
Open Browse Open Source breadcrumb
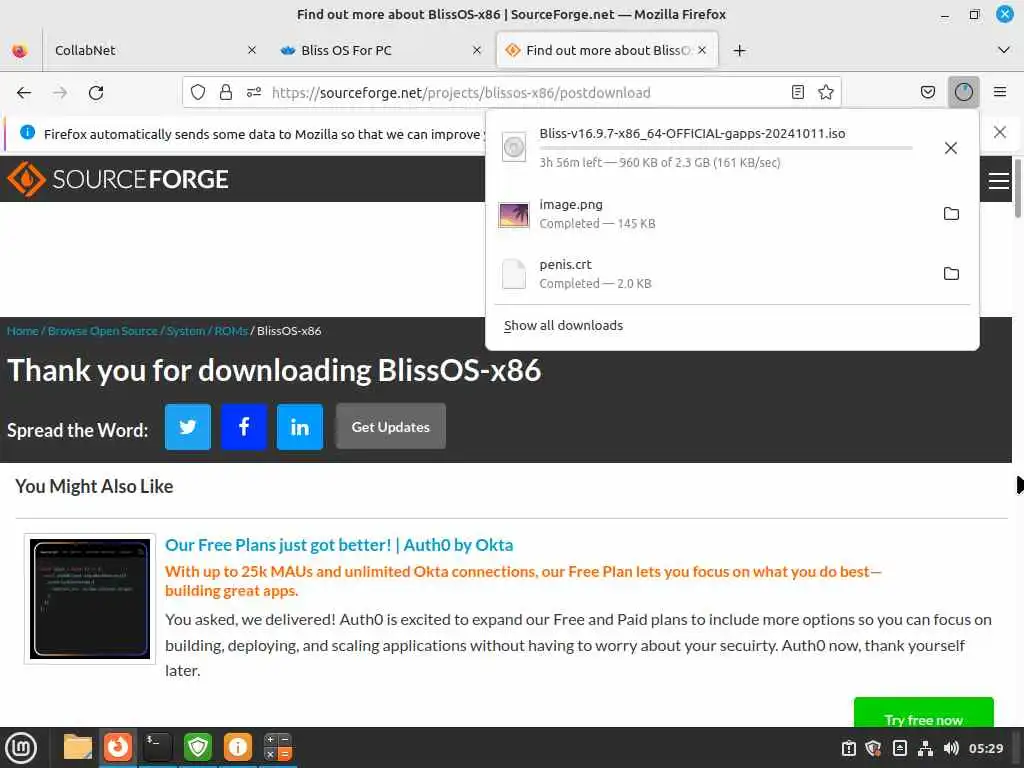(103, 331)
